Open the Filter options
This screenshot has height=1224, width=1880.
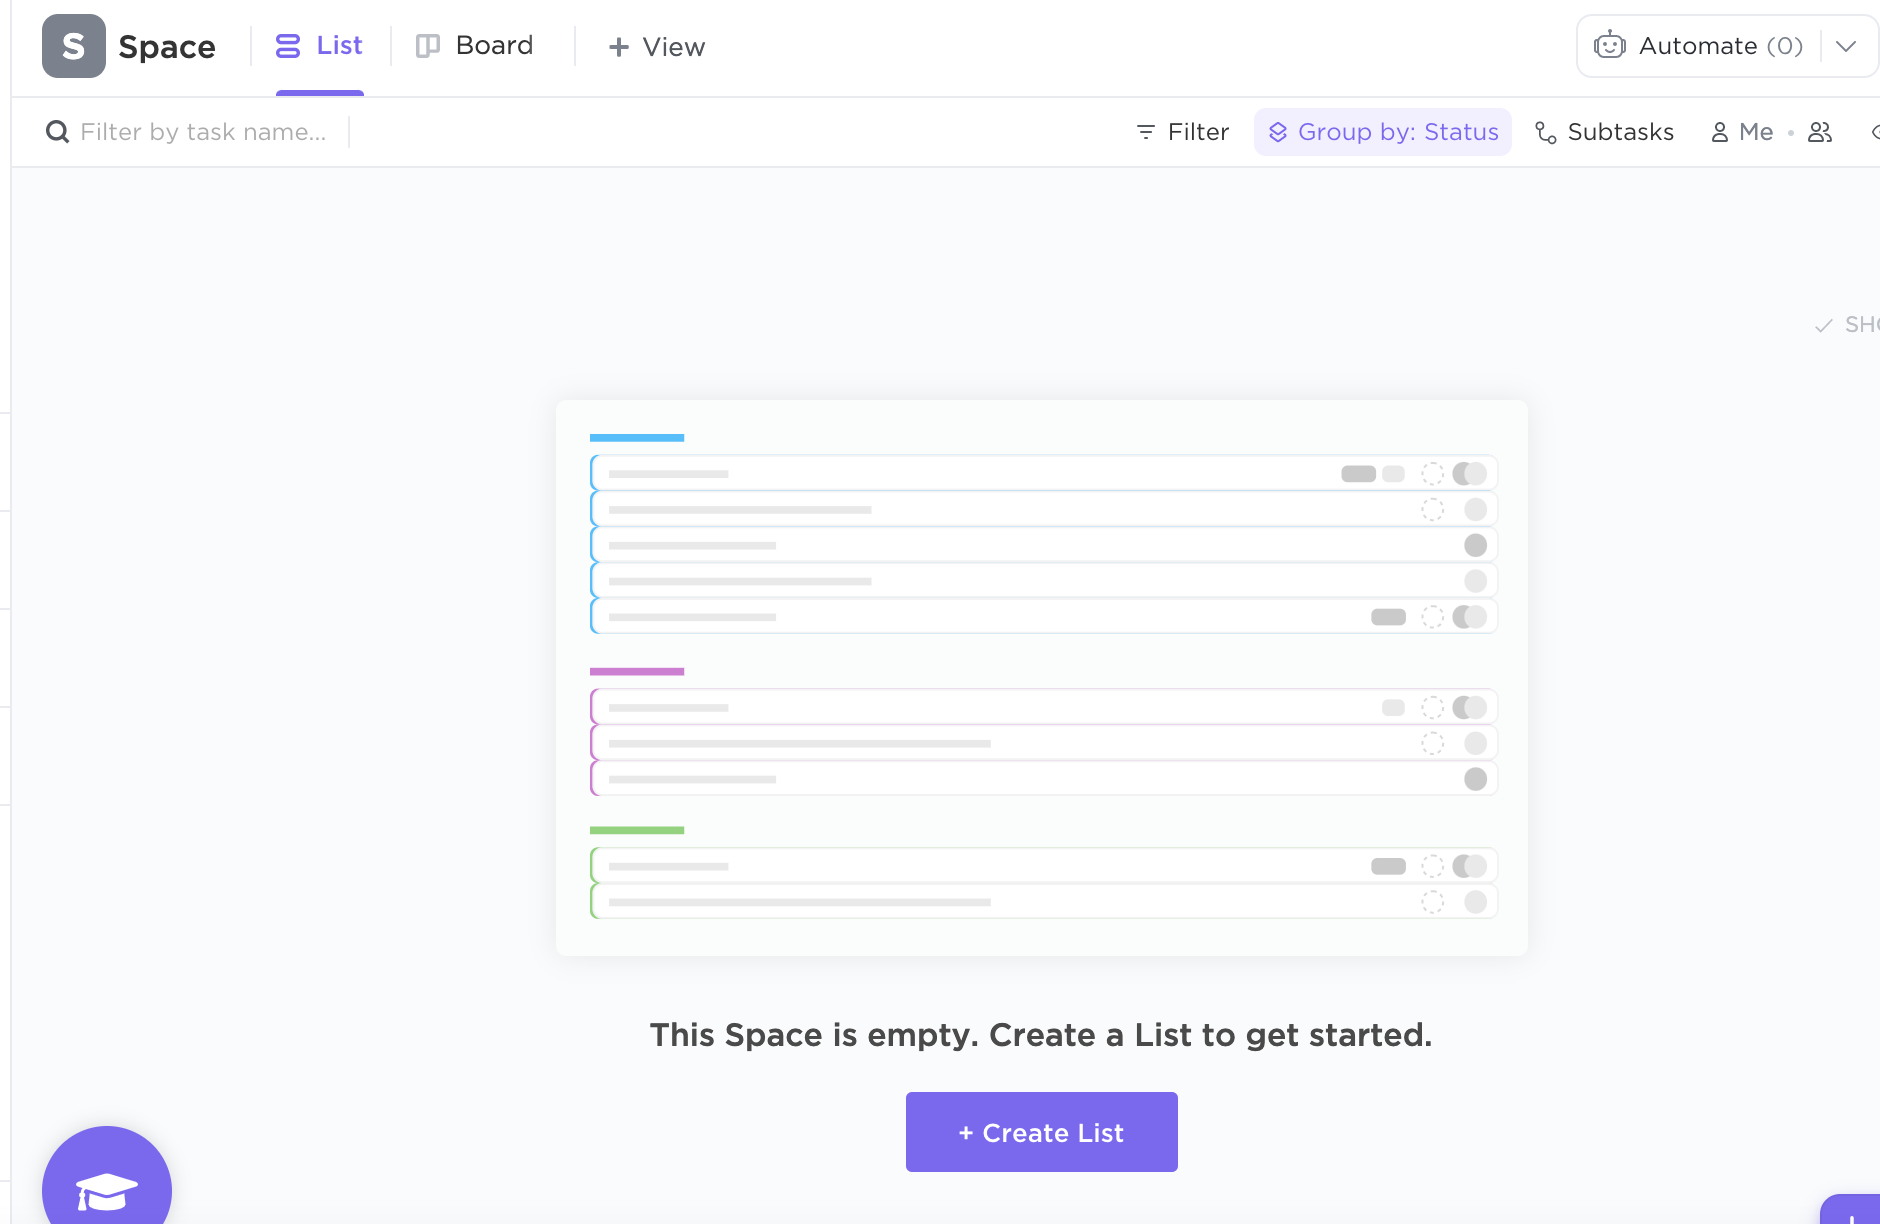pos(1183,132)
